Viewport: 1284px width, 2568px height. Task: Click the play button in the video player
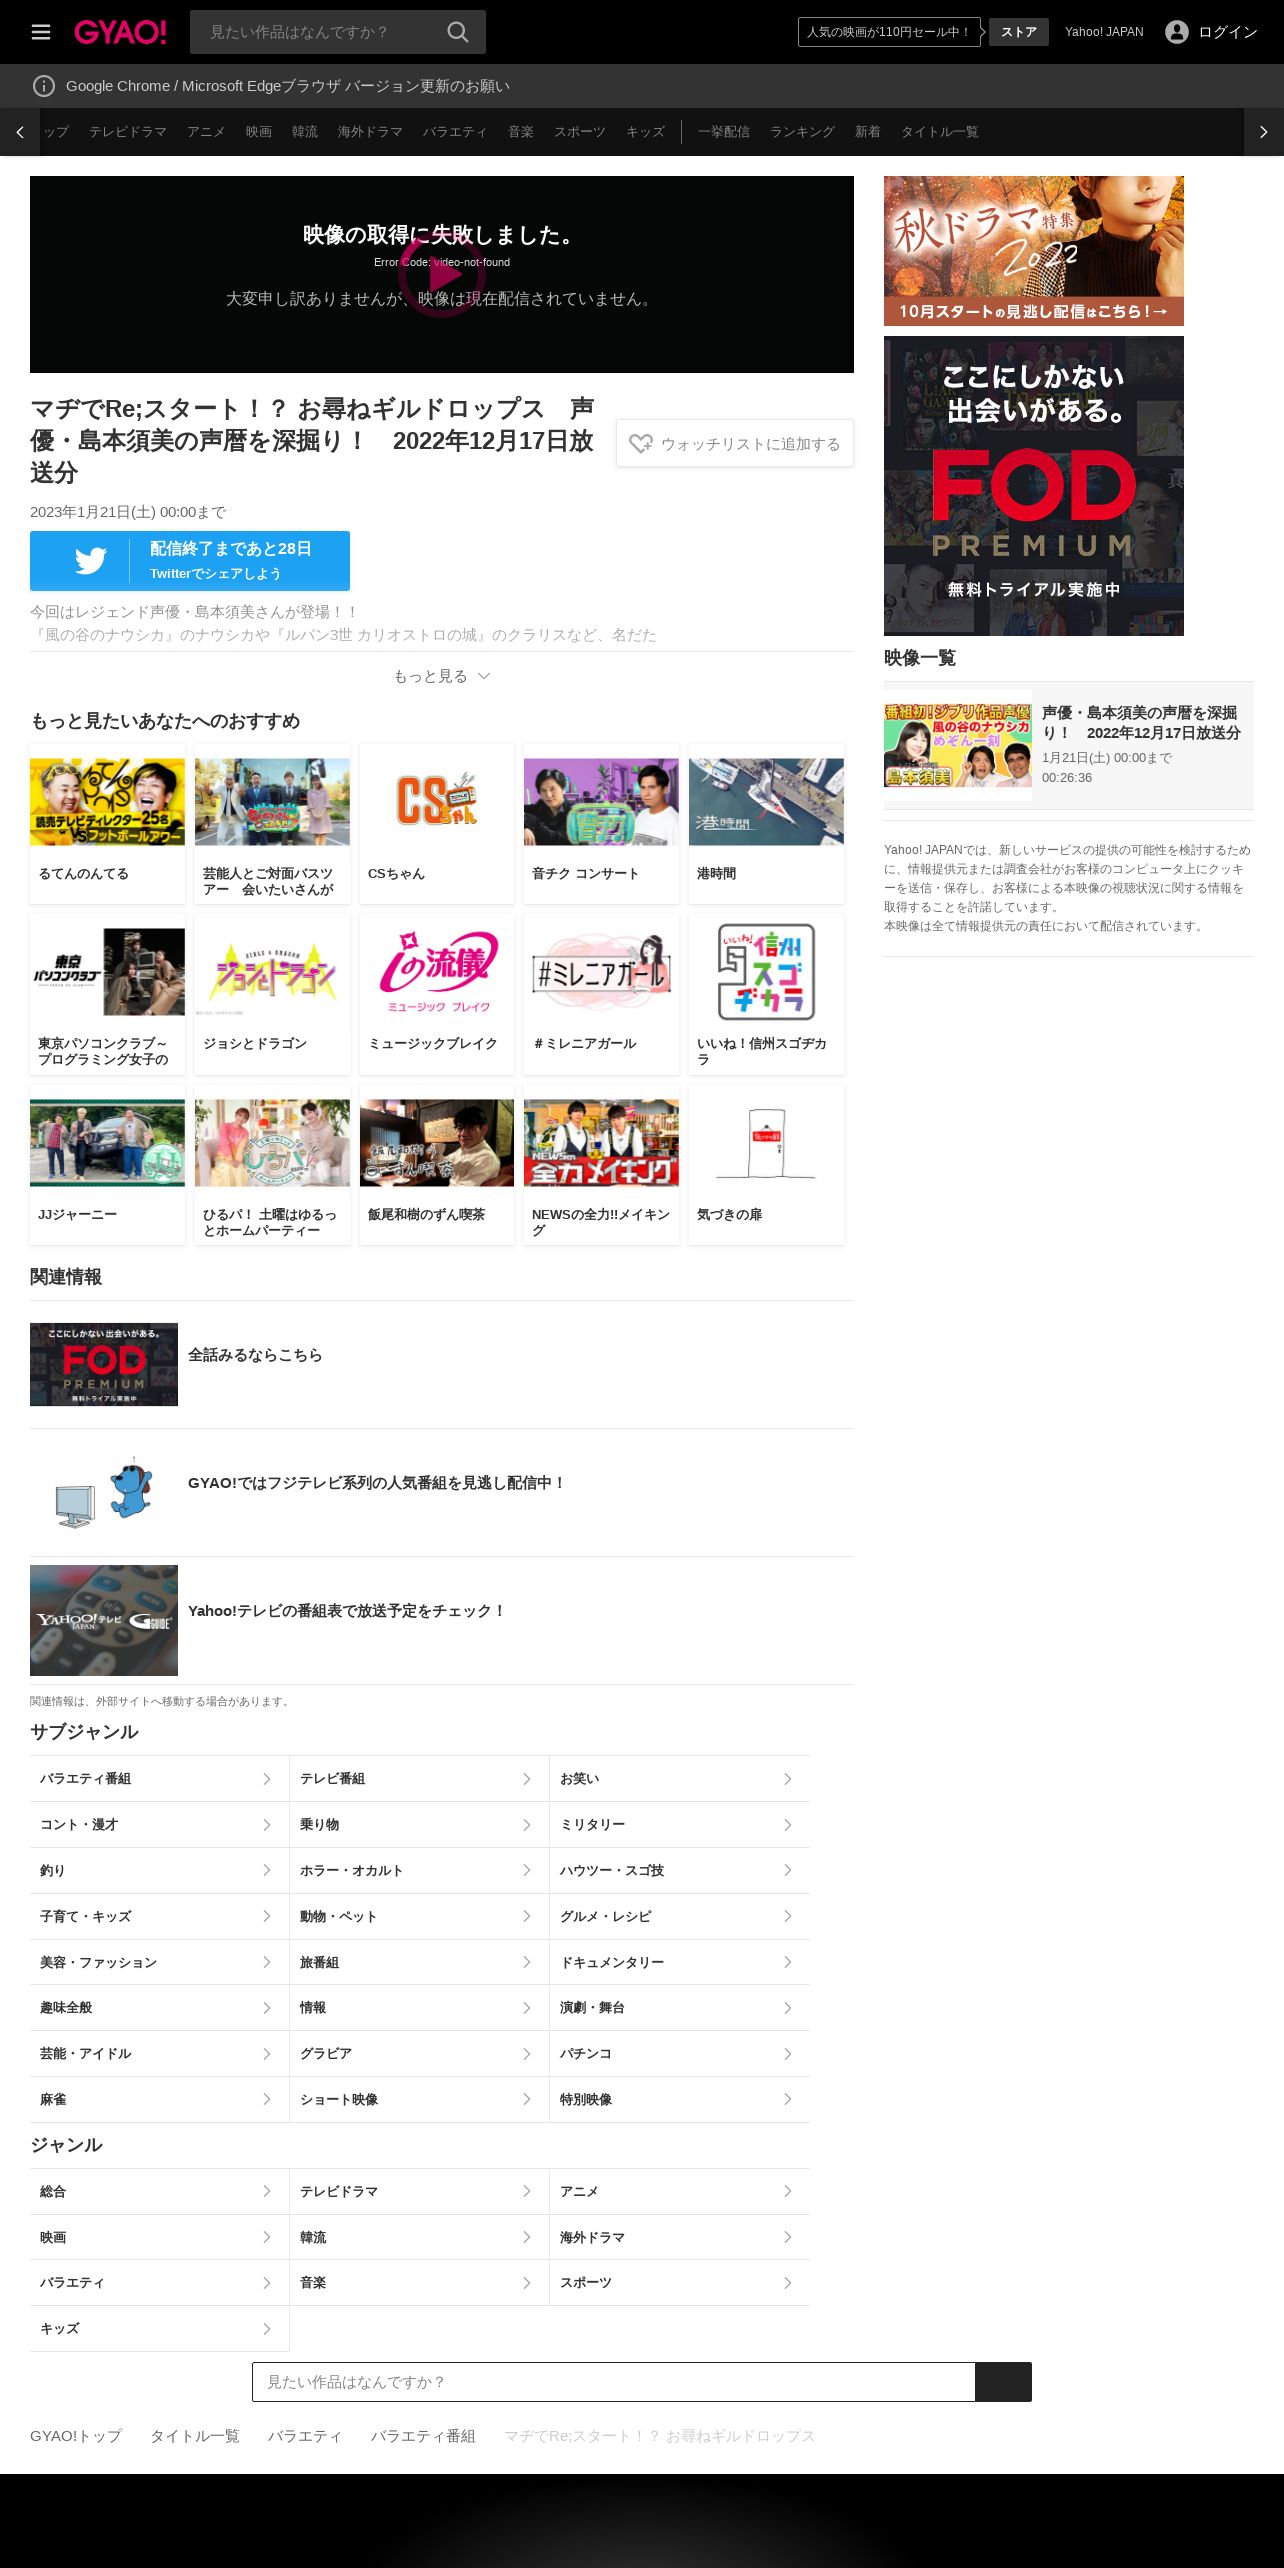pyautogui.click(x=442, y=274)
